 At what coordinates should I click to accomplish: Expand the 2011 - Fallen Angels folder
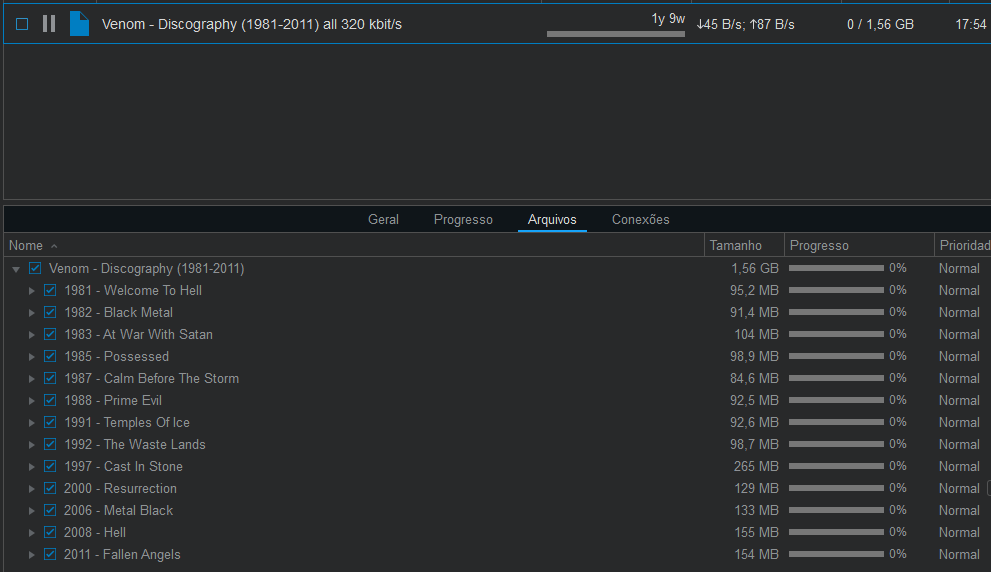point(31,555)
